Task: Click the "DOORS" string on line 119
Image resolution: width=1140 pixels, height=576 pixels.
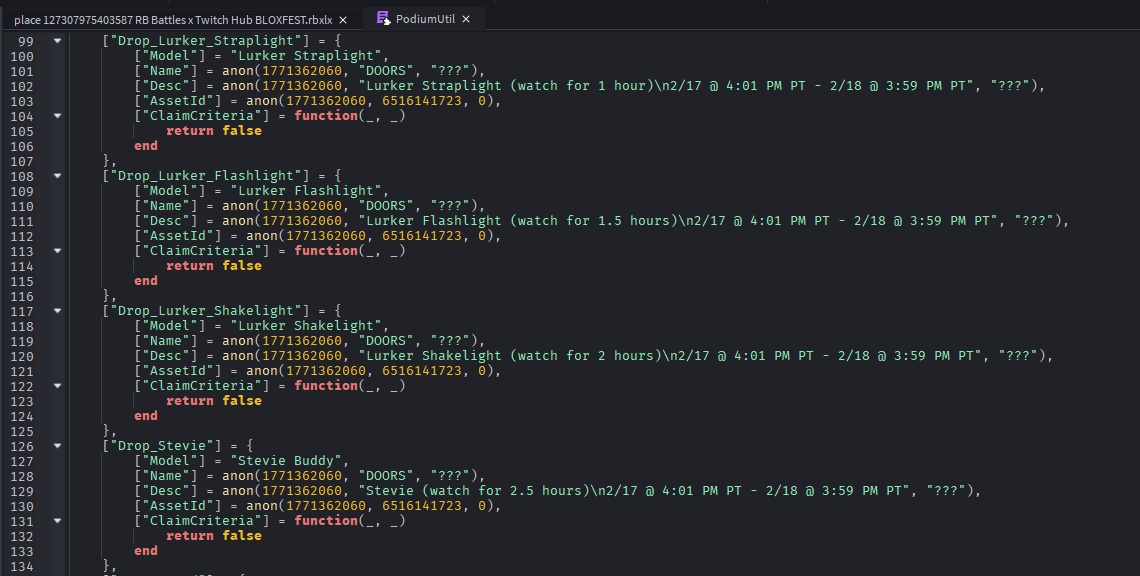Action: pyautogui.click(x=386, y=340)
